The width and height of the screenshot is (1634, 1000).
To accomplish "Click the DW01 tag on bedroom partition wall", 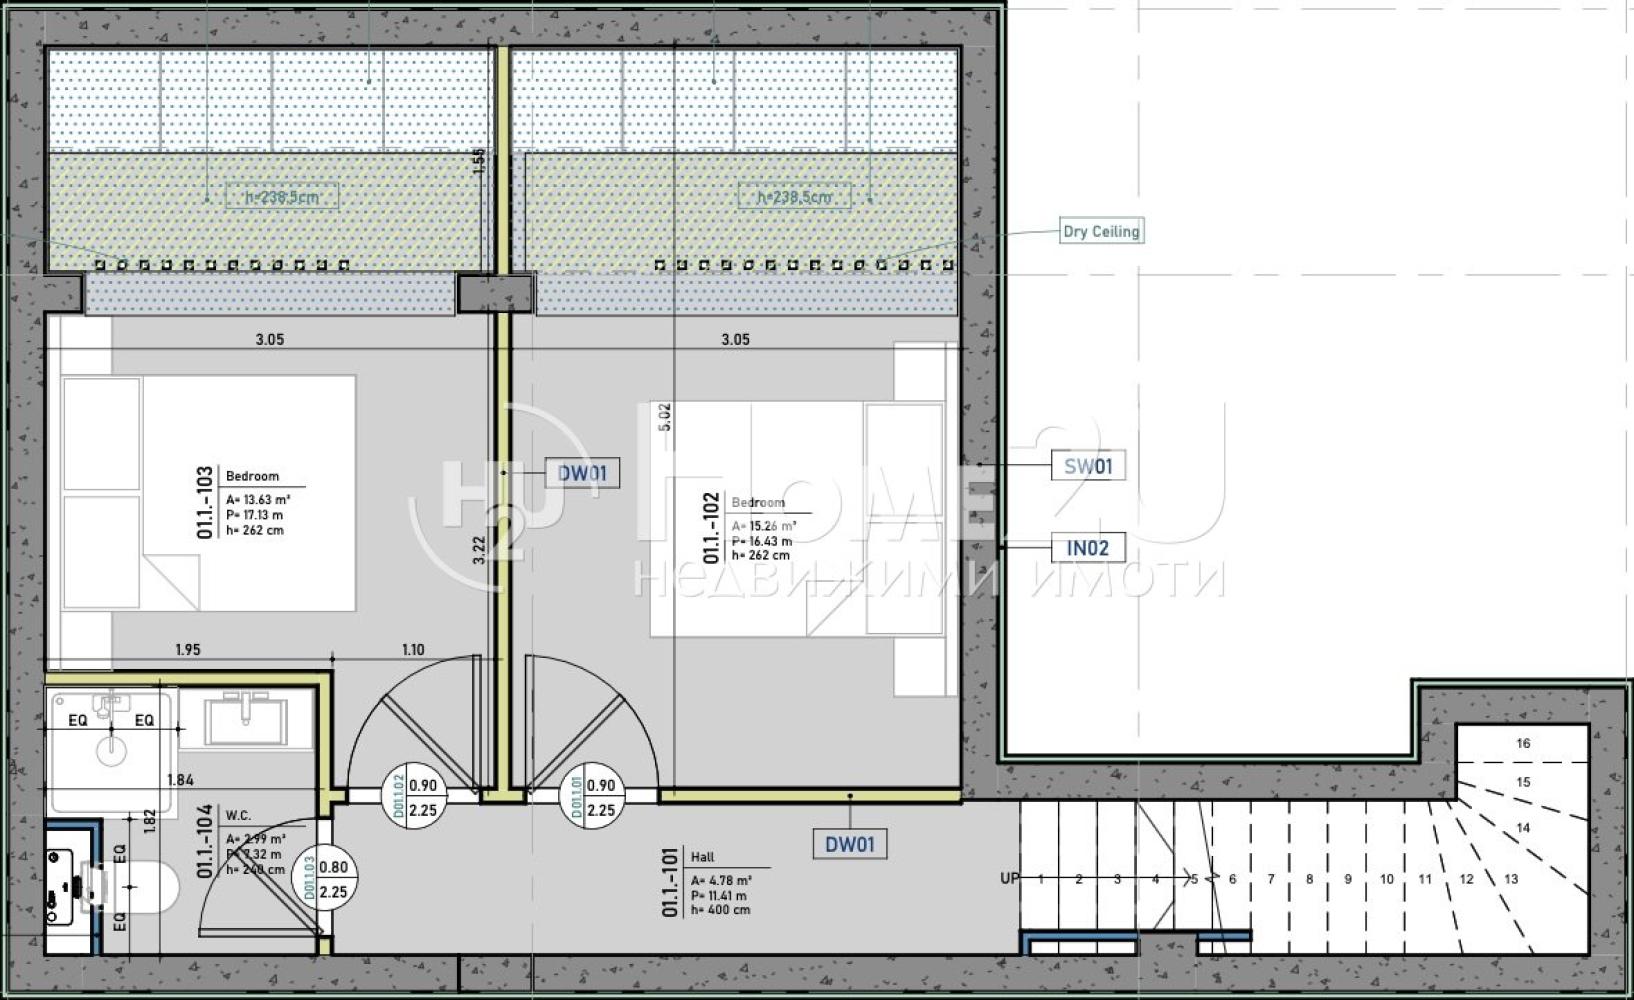I will 581,473.
